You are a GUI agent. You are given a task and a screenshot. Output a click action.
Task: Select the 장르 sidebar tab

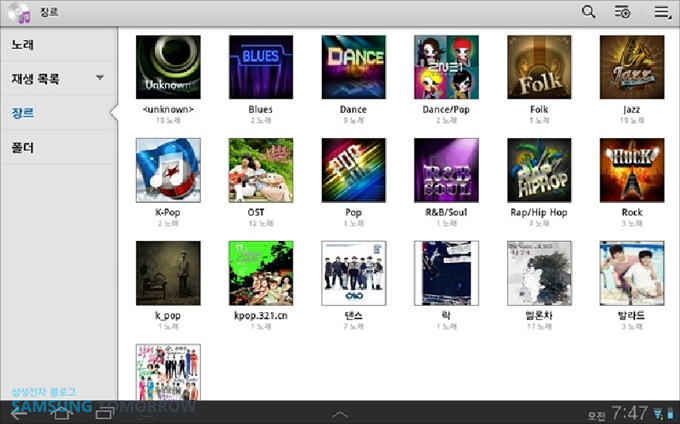click(x=22, y=113)
